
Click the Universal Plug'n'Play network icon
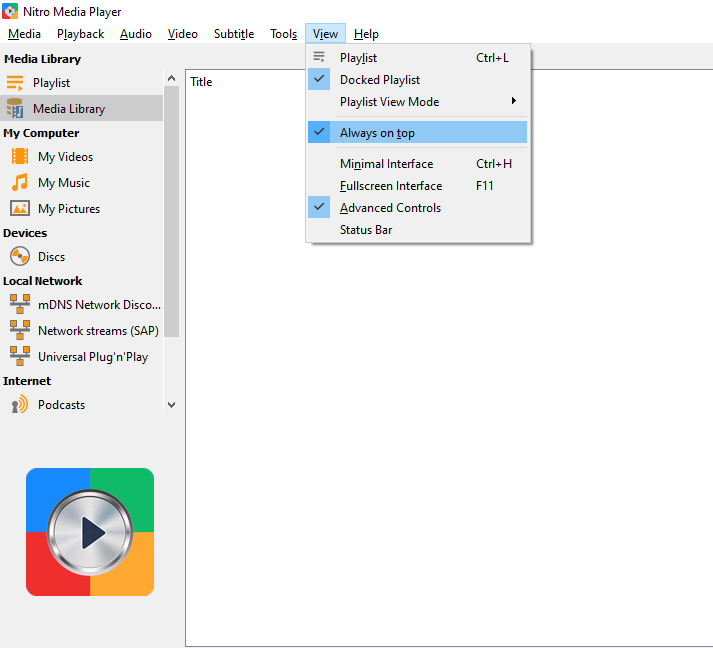pyautogui.click(x=20, y=356)
